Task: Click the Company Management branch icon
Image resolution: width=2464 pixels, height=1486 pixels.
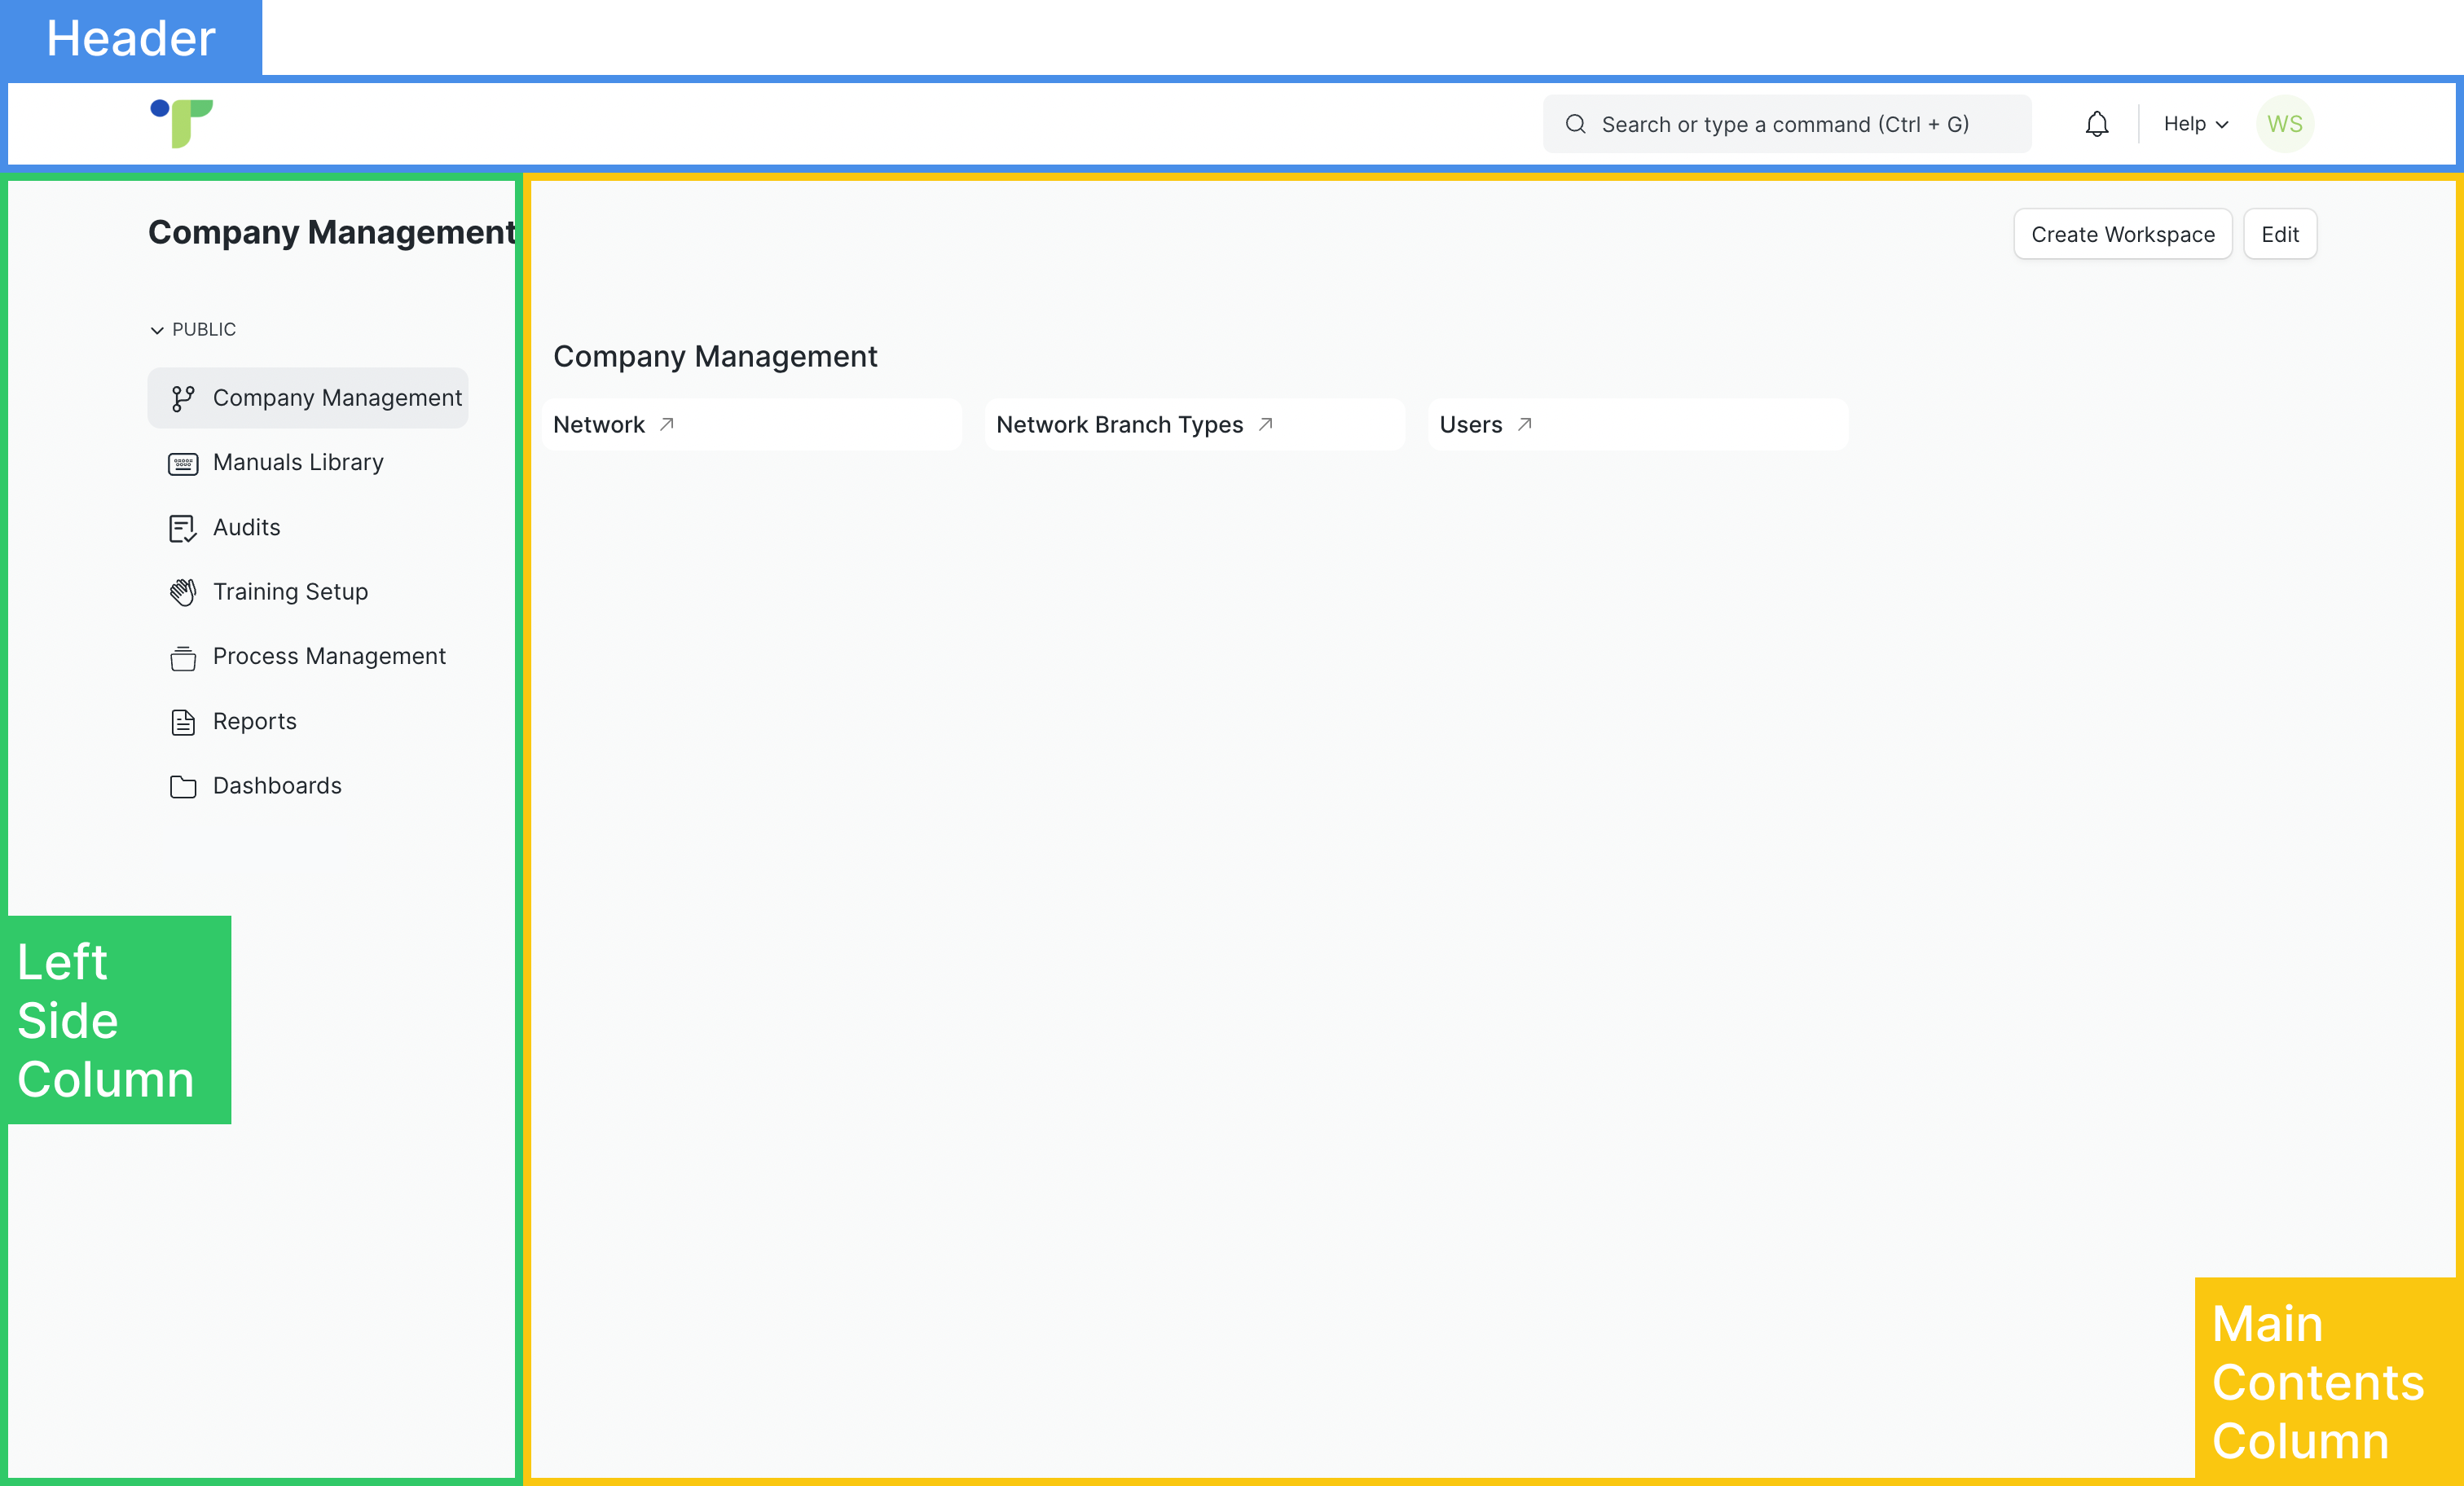Action: [x=183, y=398]
